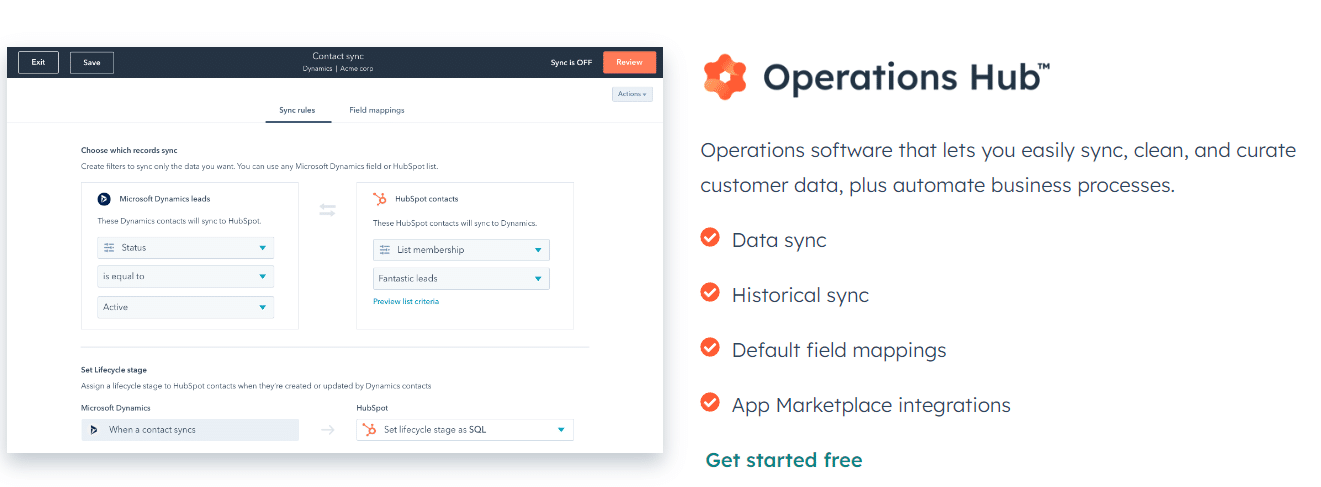Click the 'When a contact syncs' field
Screen dimensions: 1321x487
[190, 430]
